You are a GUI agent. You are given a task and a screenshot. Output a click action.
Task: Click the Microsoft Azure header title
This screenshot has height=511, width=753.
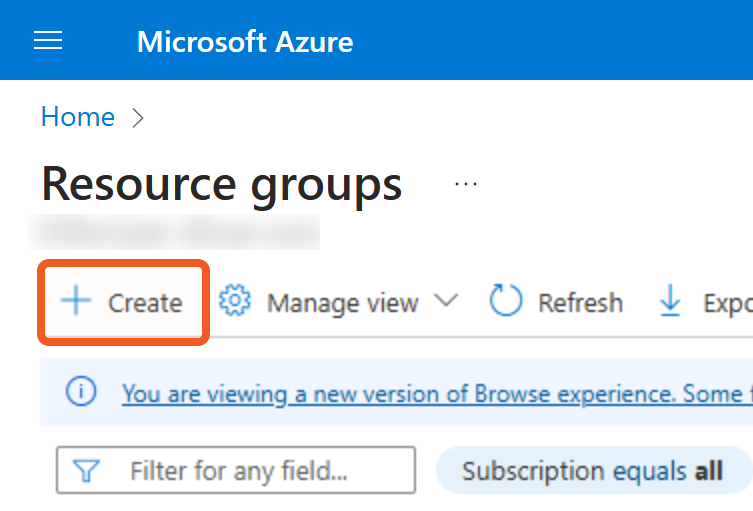244,42
